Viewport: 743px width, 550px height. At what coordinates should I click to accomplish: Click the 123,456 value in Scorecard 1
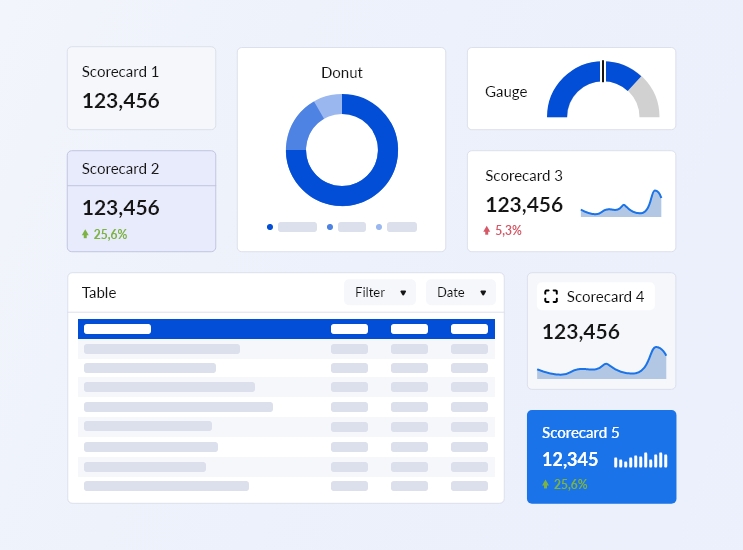[x=120, y=101]
